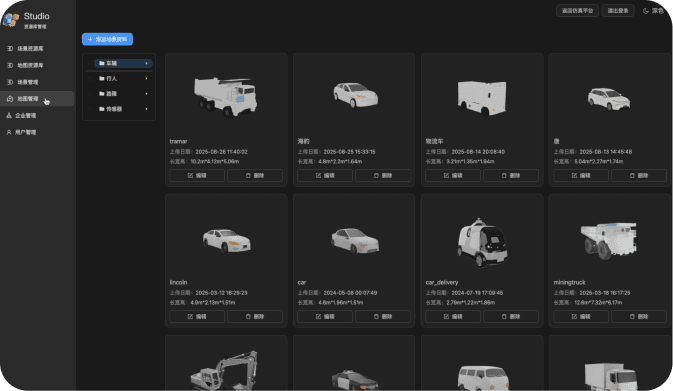Edit the tramar vehicle card
The width and height of the screenshot is (673, 391).
(197, 176)
